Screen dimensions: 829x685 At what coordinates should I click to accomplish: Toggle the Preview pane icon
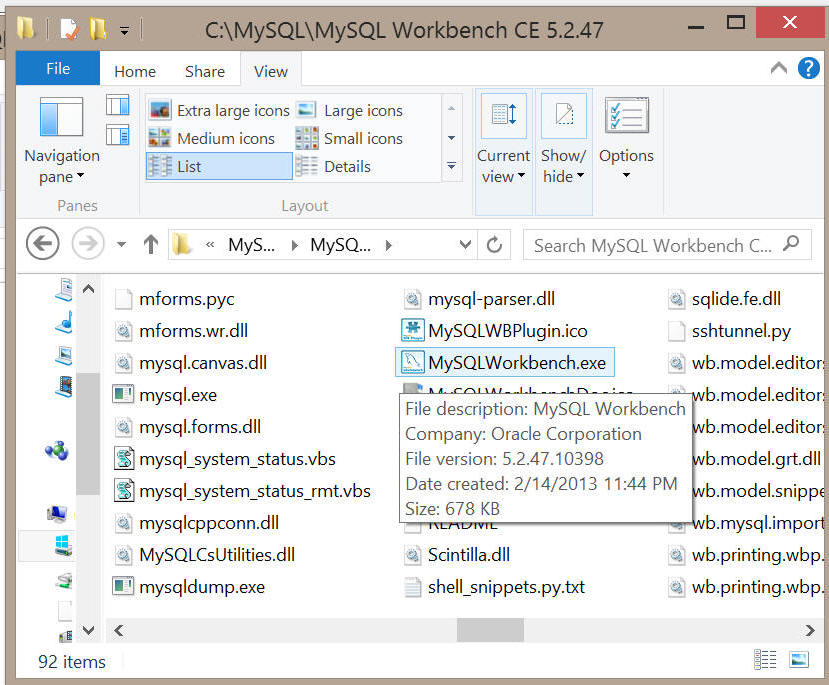coord(117,105)
